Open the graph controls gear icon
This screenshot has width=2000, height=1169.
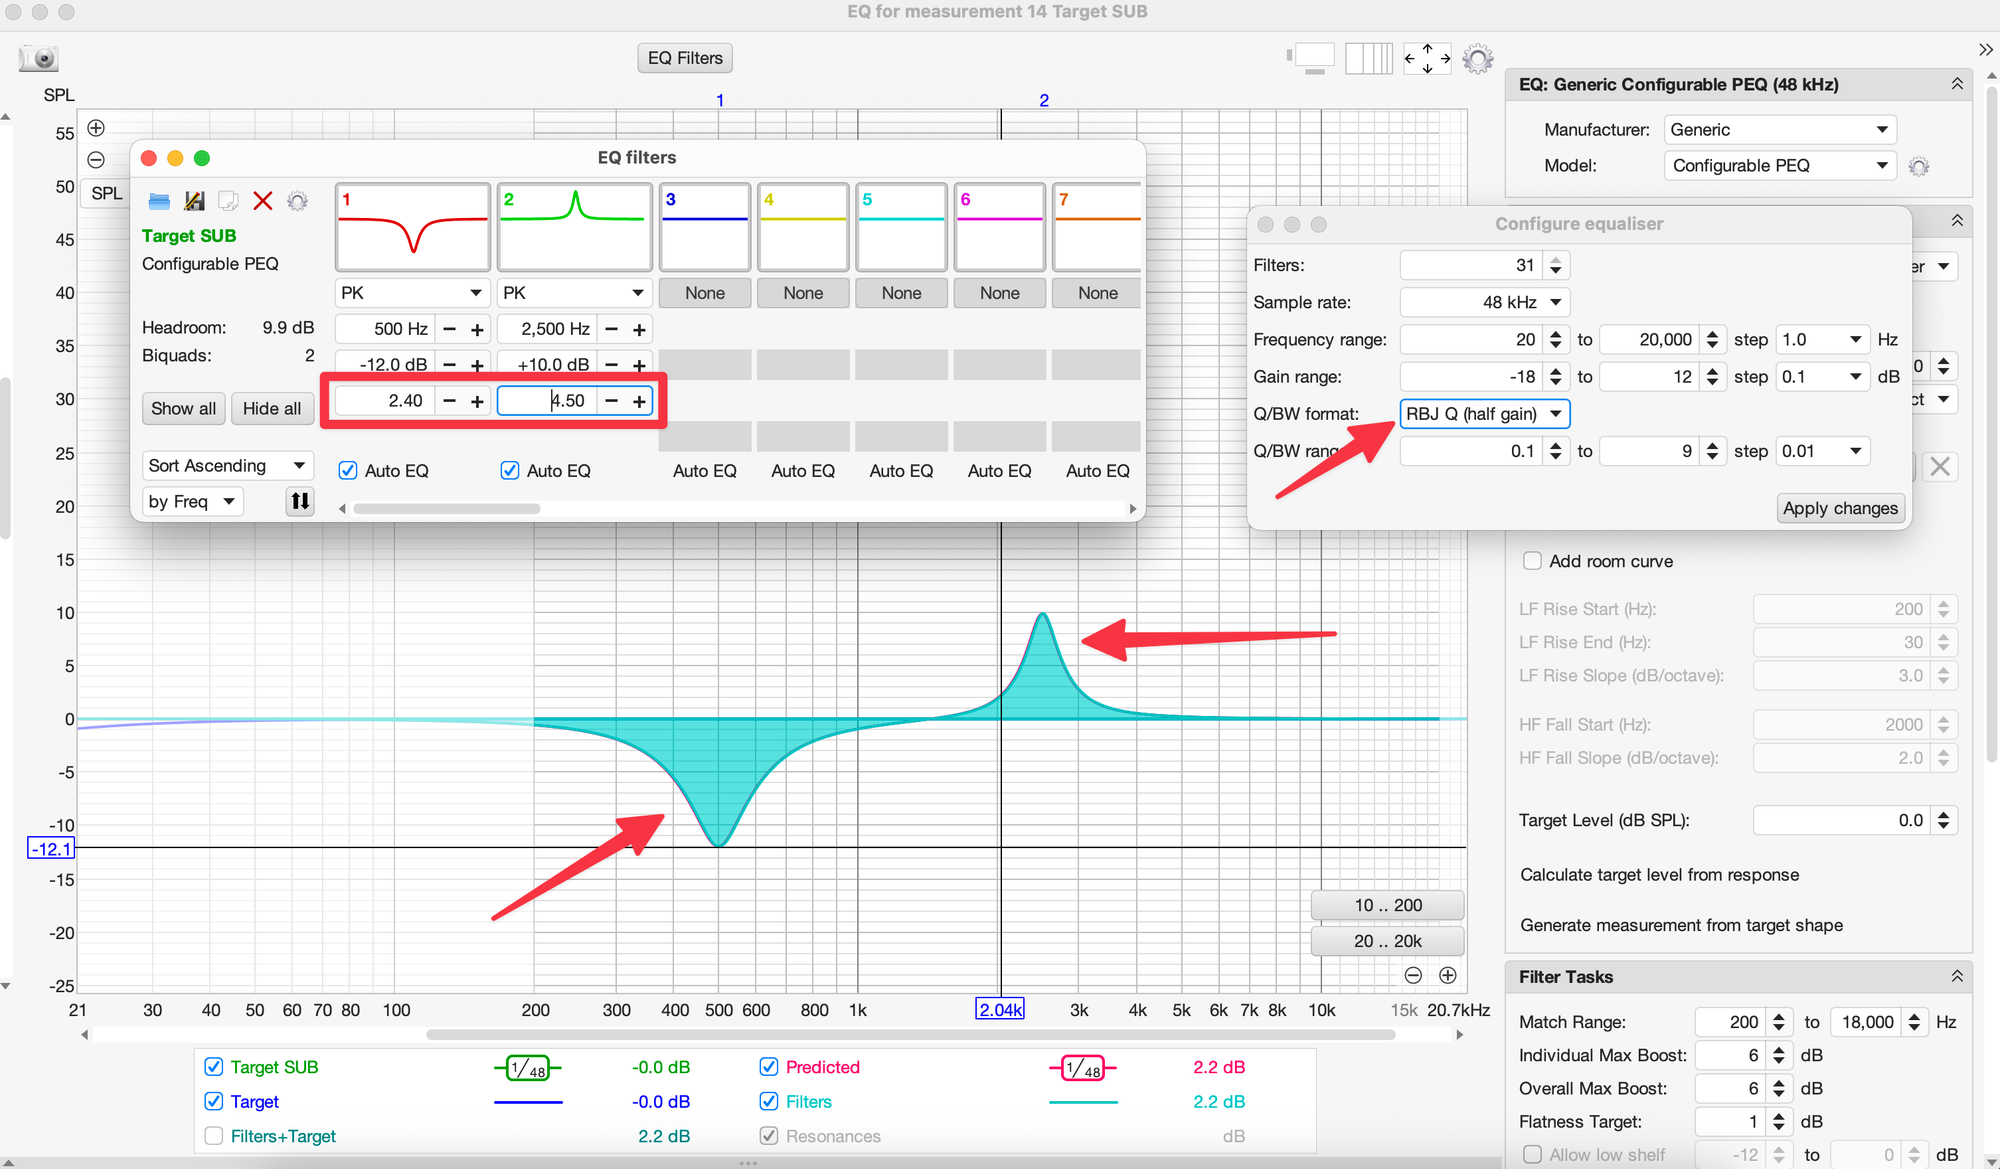tap(1477, 59)
